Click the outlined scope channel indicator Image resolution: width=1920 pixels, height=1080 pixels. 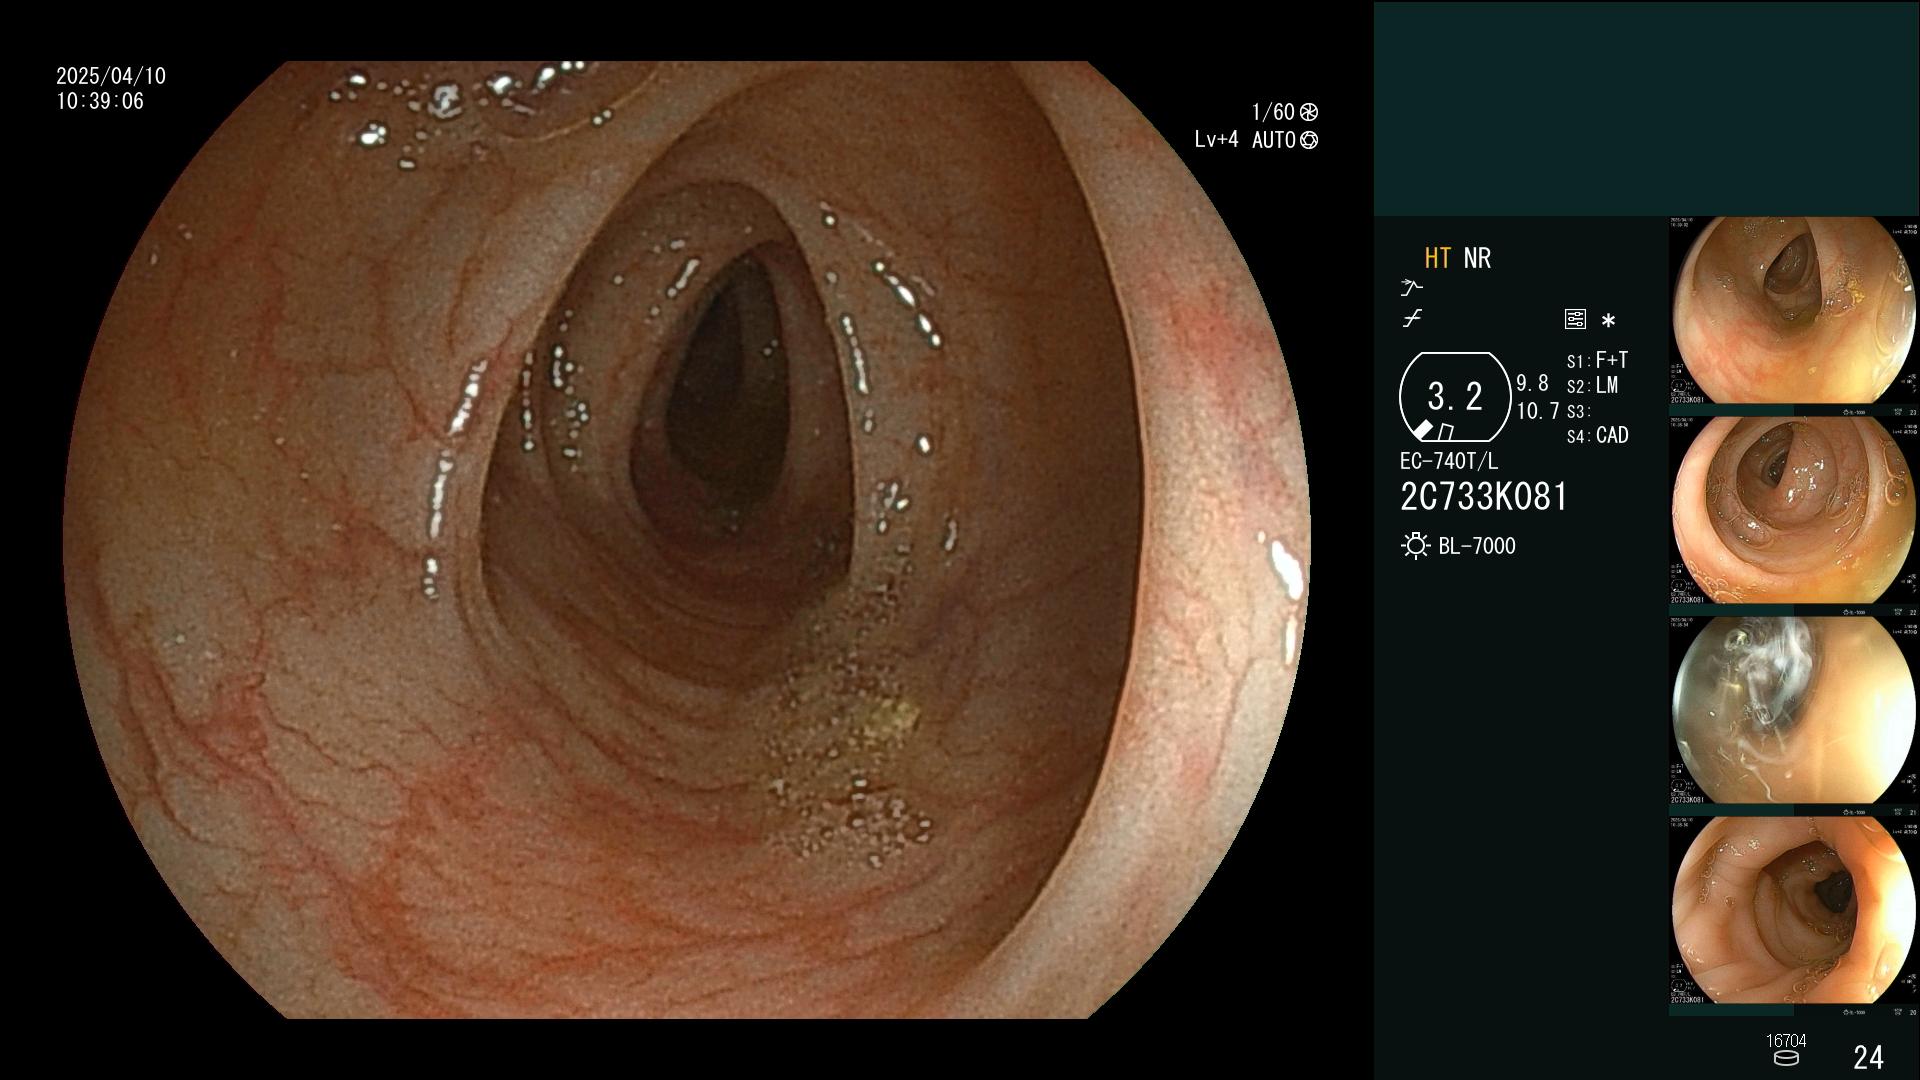[1446, 431]
